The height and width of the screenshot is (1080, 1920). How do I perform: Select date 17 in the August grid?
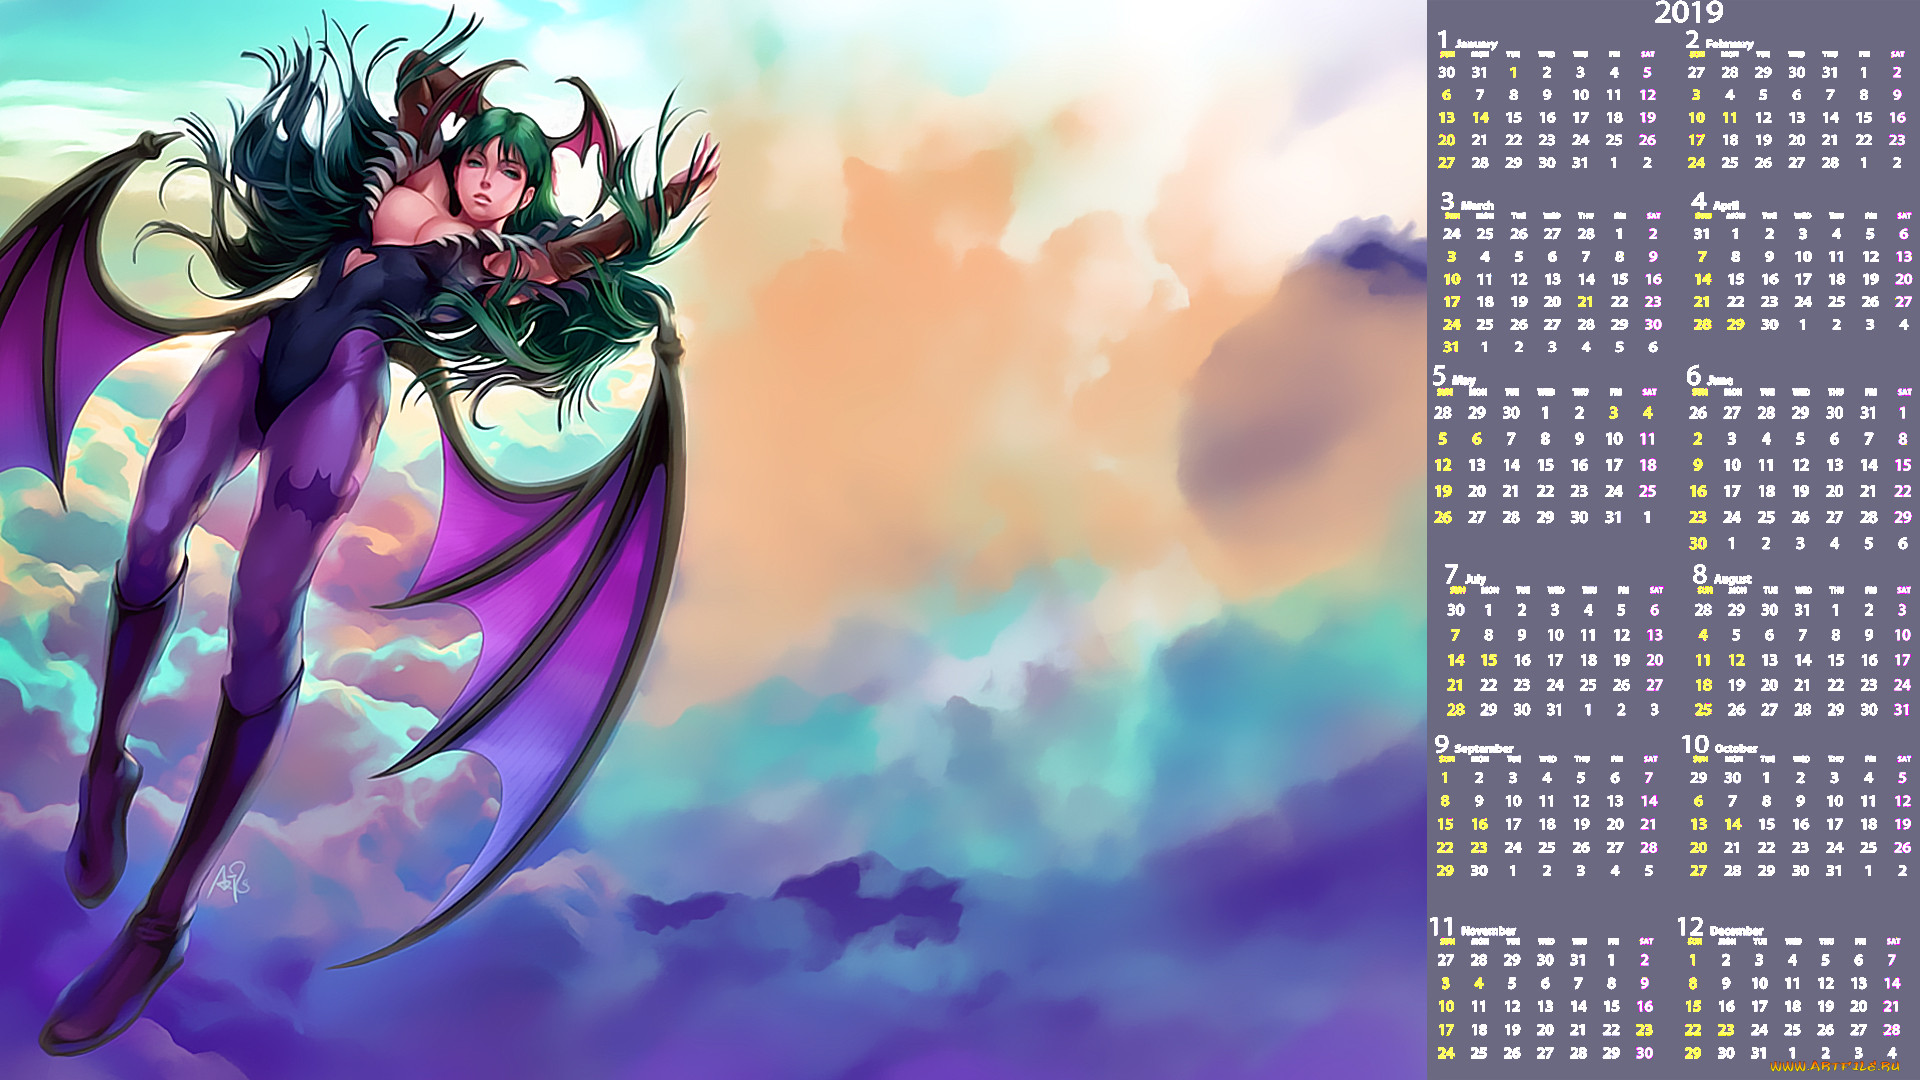(x=1902, y=660)
